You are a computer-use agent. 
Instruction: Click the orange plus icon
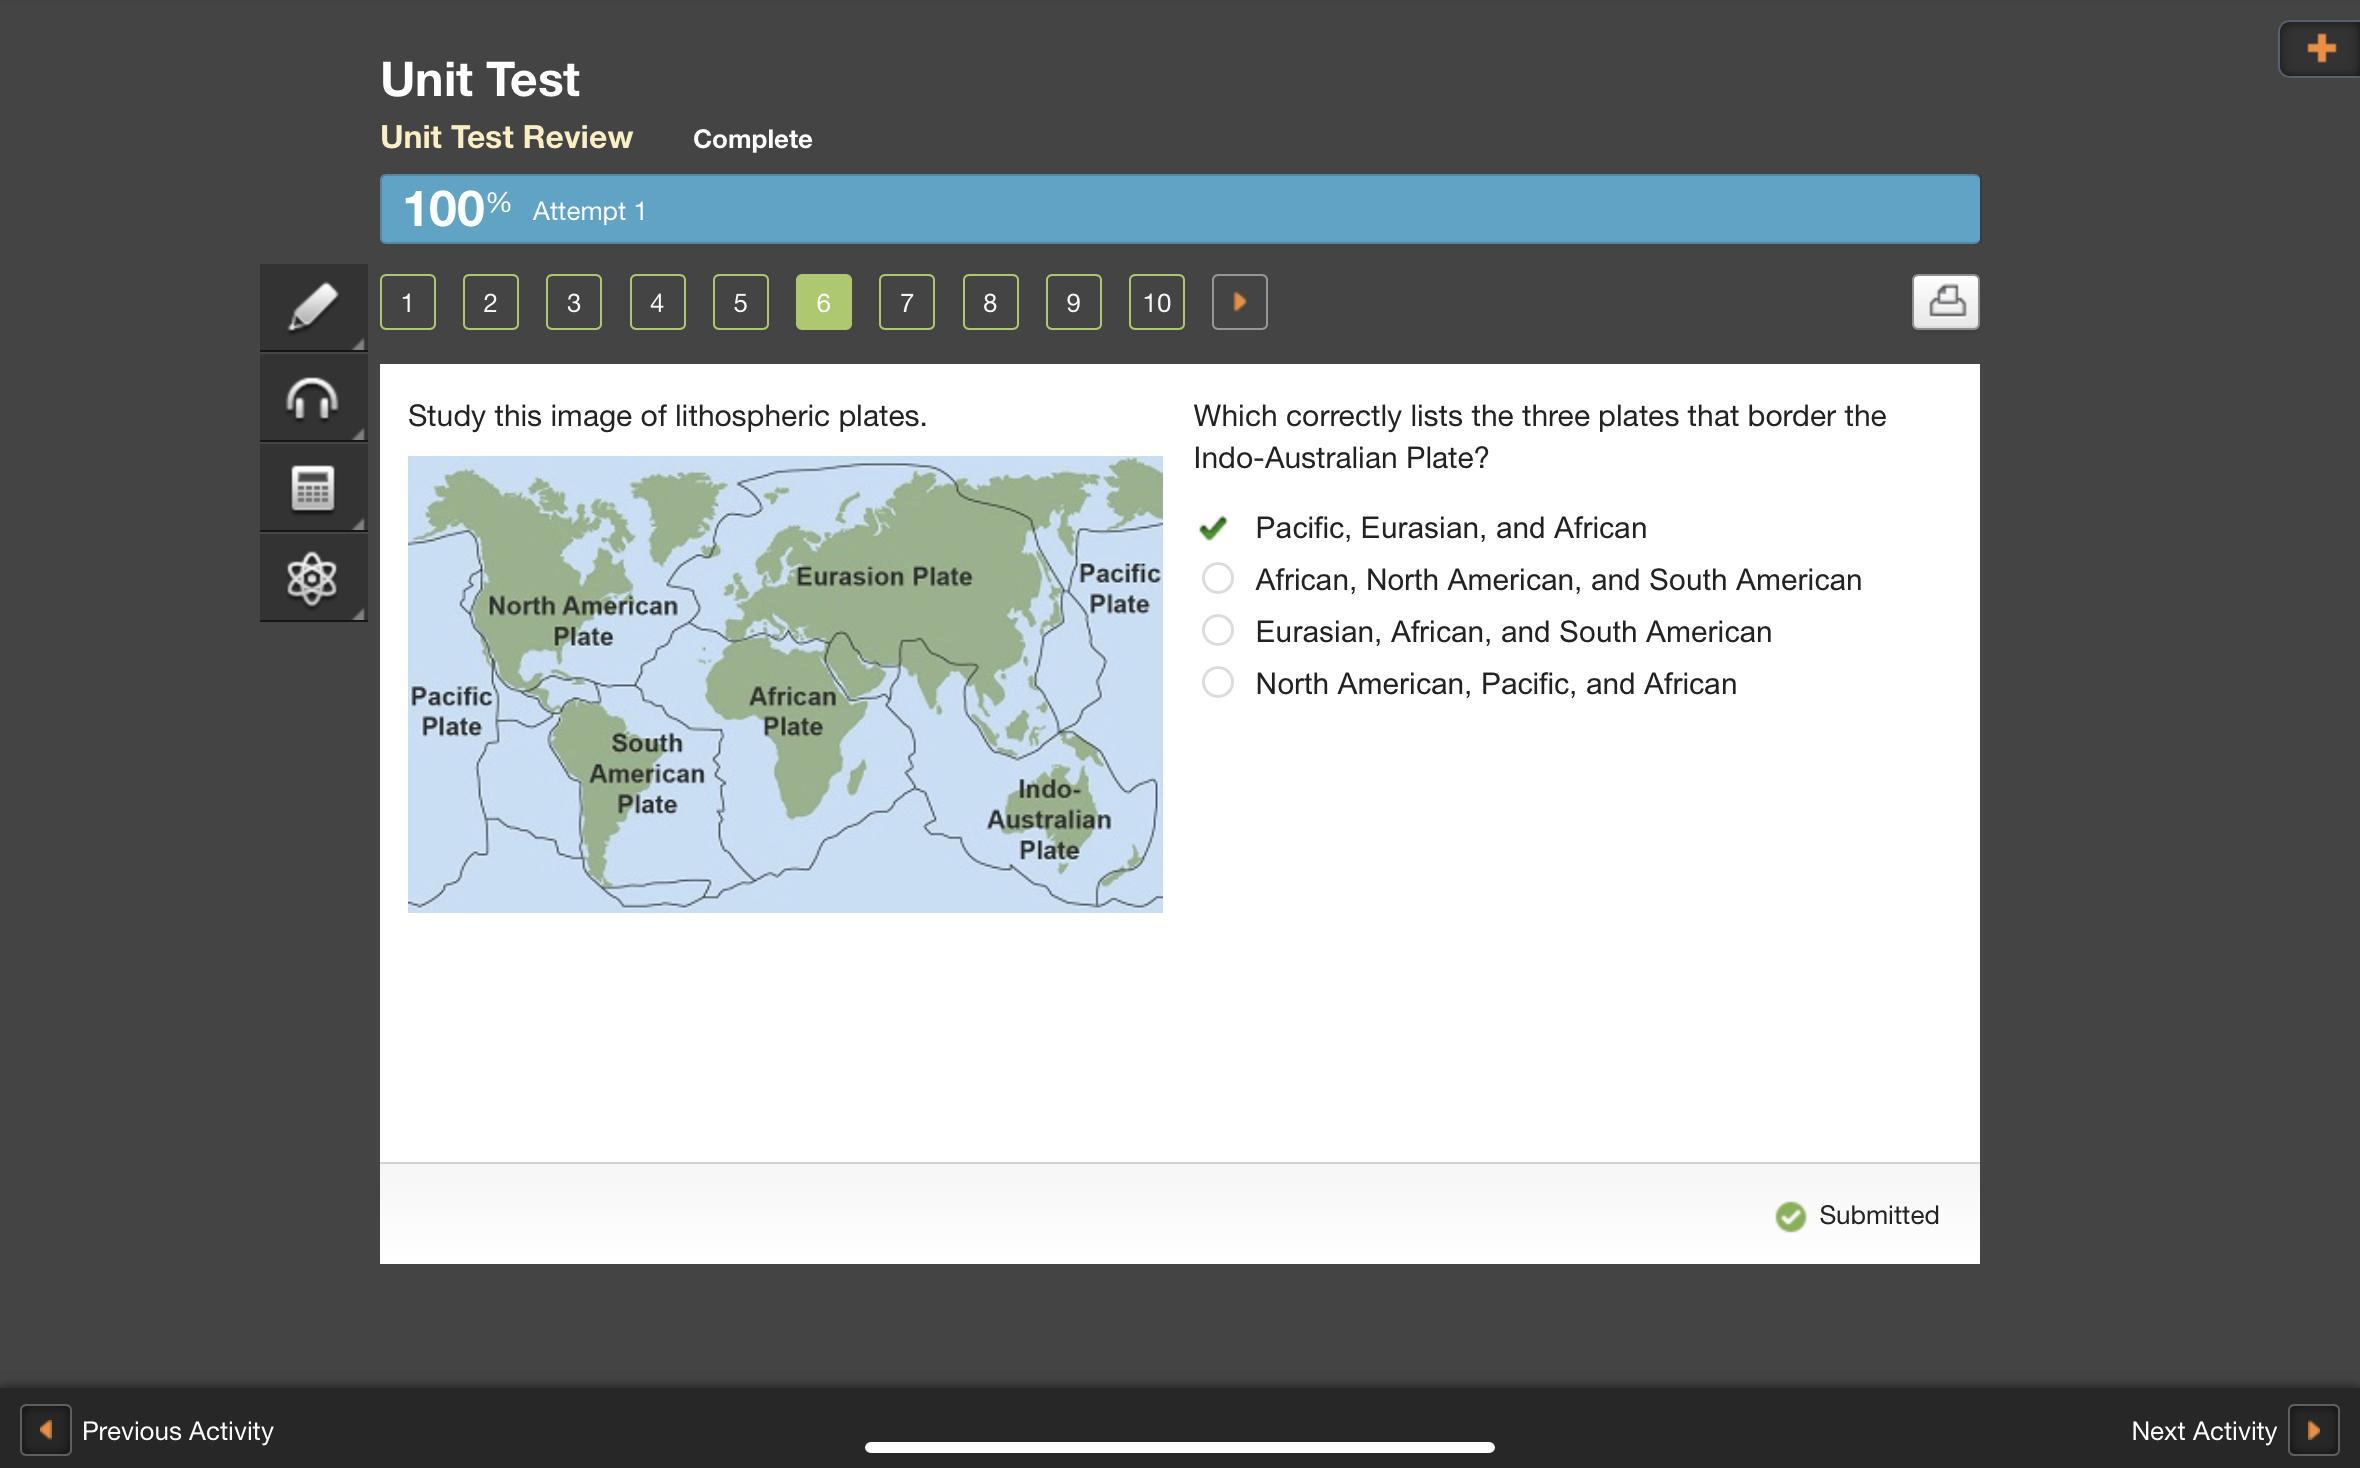tap(2320, 48)
